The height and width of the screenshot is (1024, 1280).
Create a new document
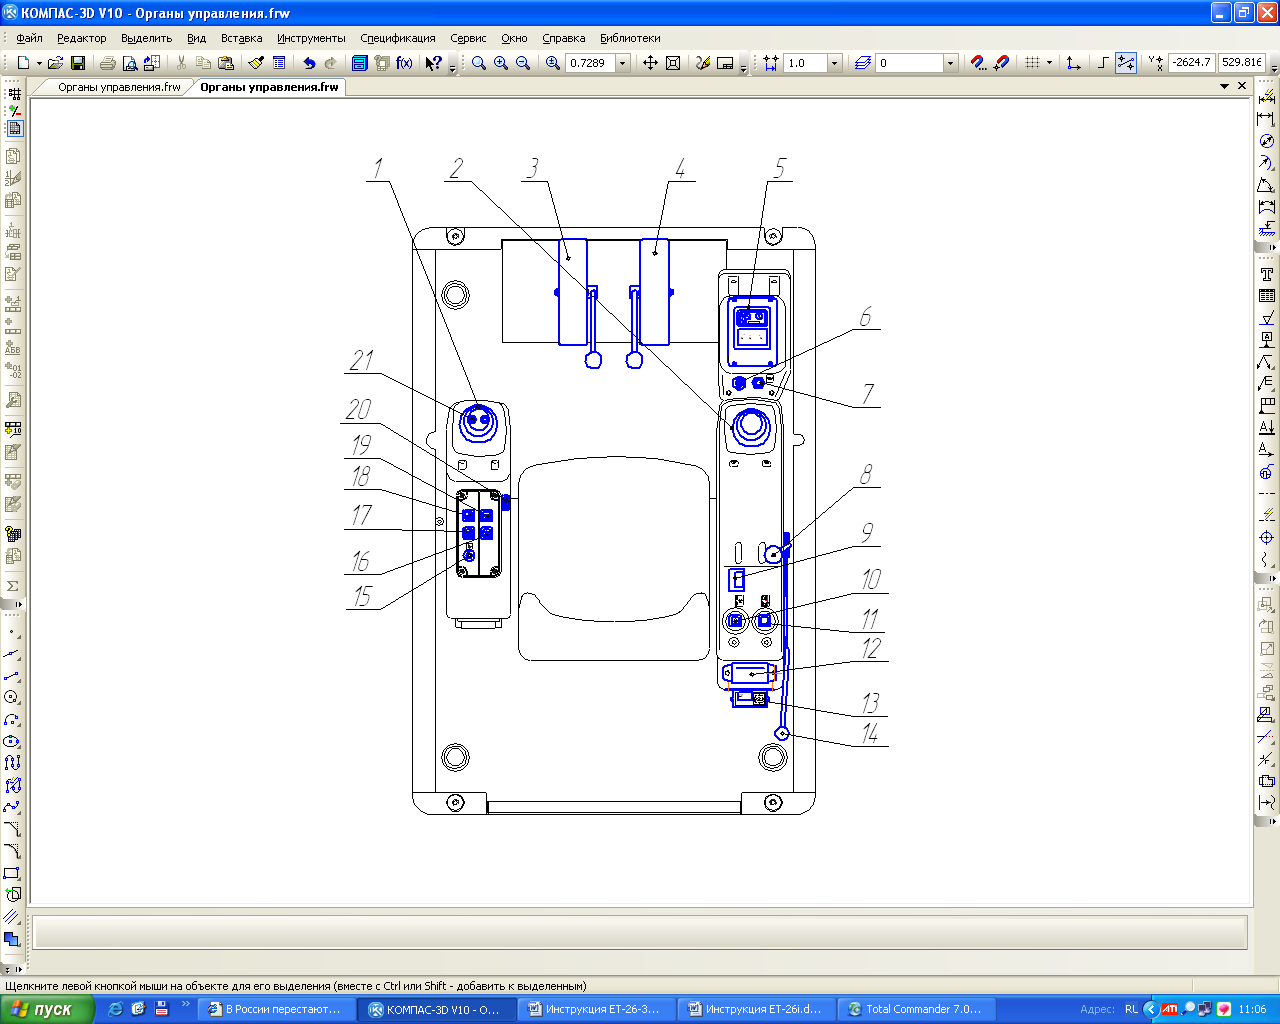point(23,63)
